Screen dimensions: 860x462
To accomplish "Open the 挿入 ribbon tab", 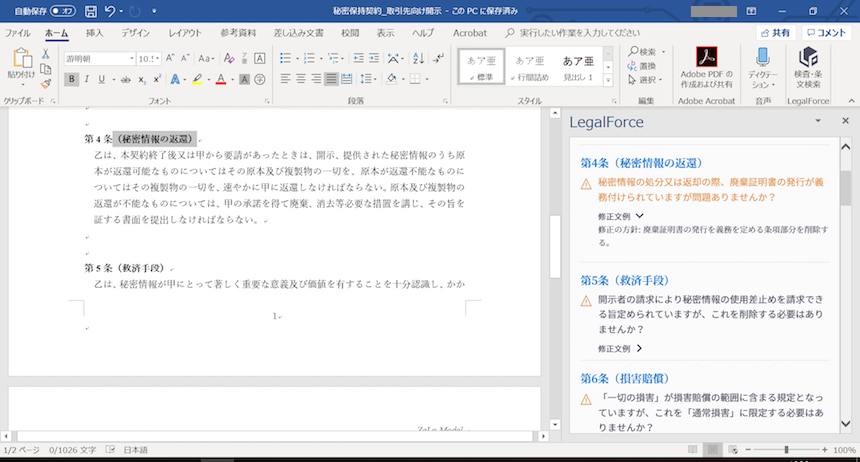I will pyautogui.click(x=94, y=33).
